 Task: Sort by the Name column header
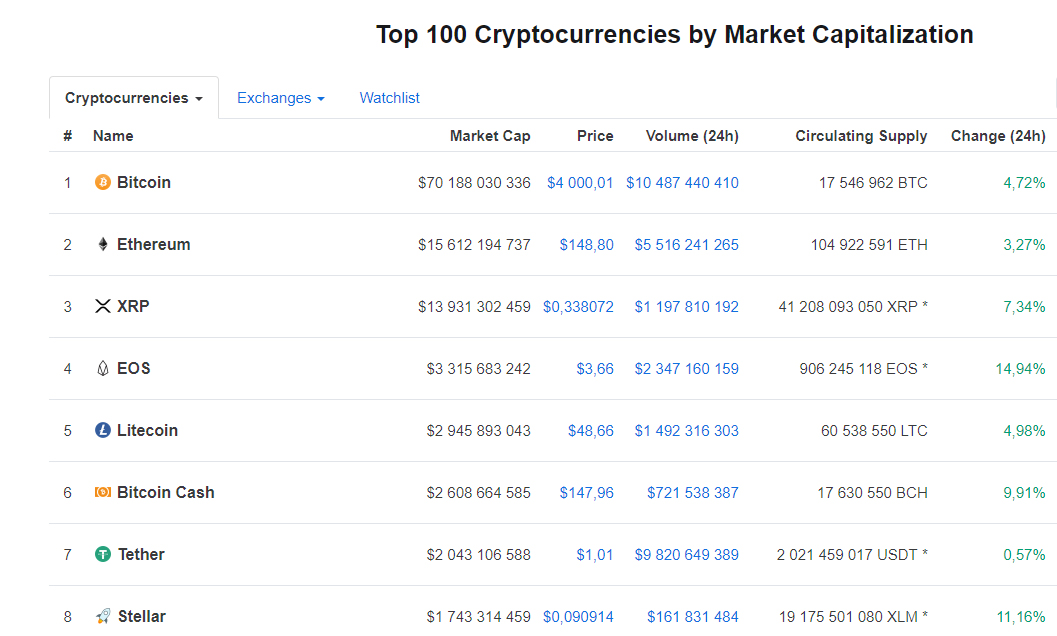click(113, 136)
